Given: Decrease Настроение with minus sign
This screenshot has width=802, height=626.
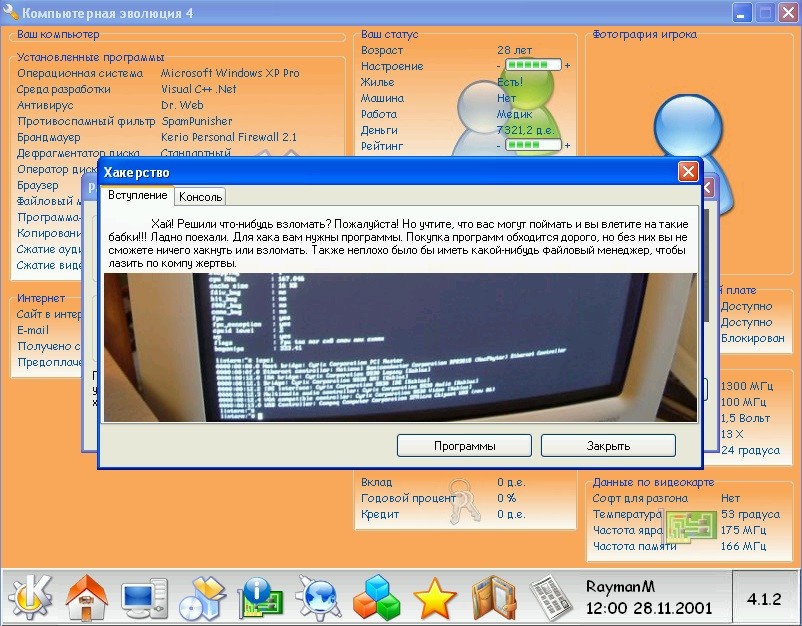Looking at the screenshot, I should 498,65.
